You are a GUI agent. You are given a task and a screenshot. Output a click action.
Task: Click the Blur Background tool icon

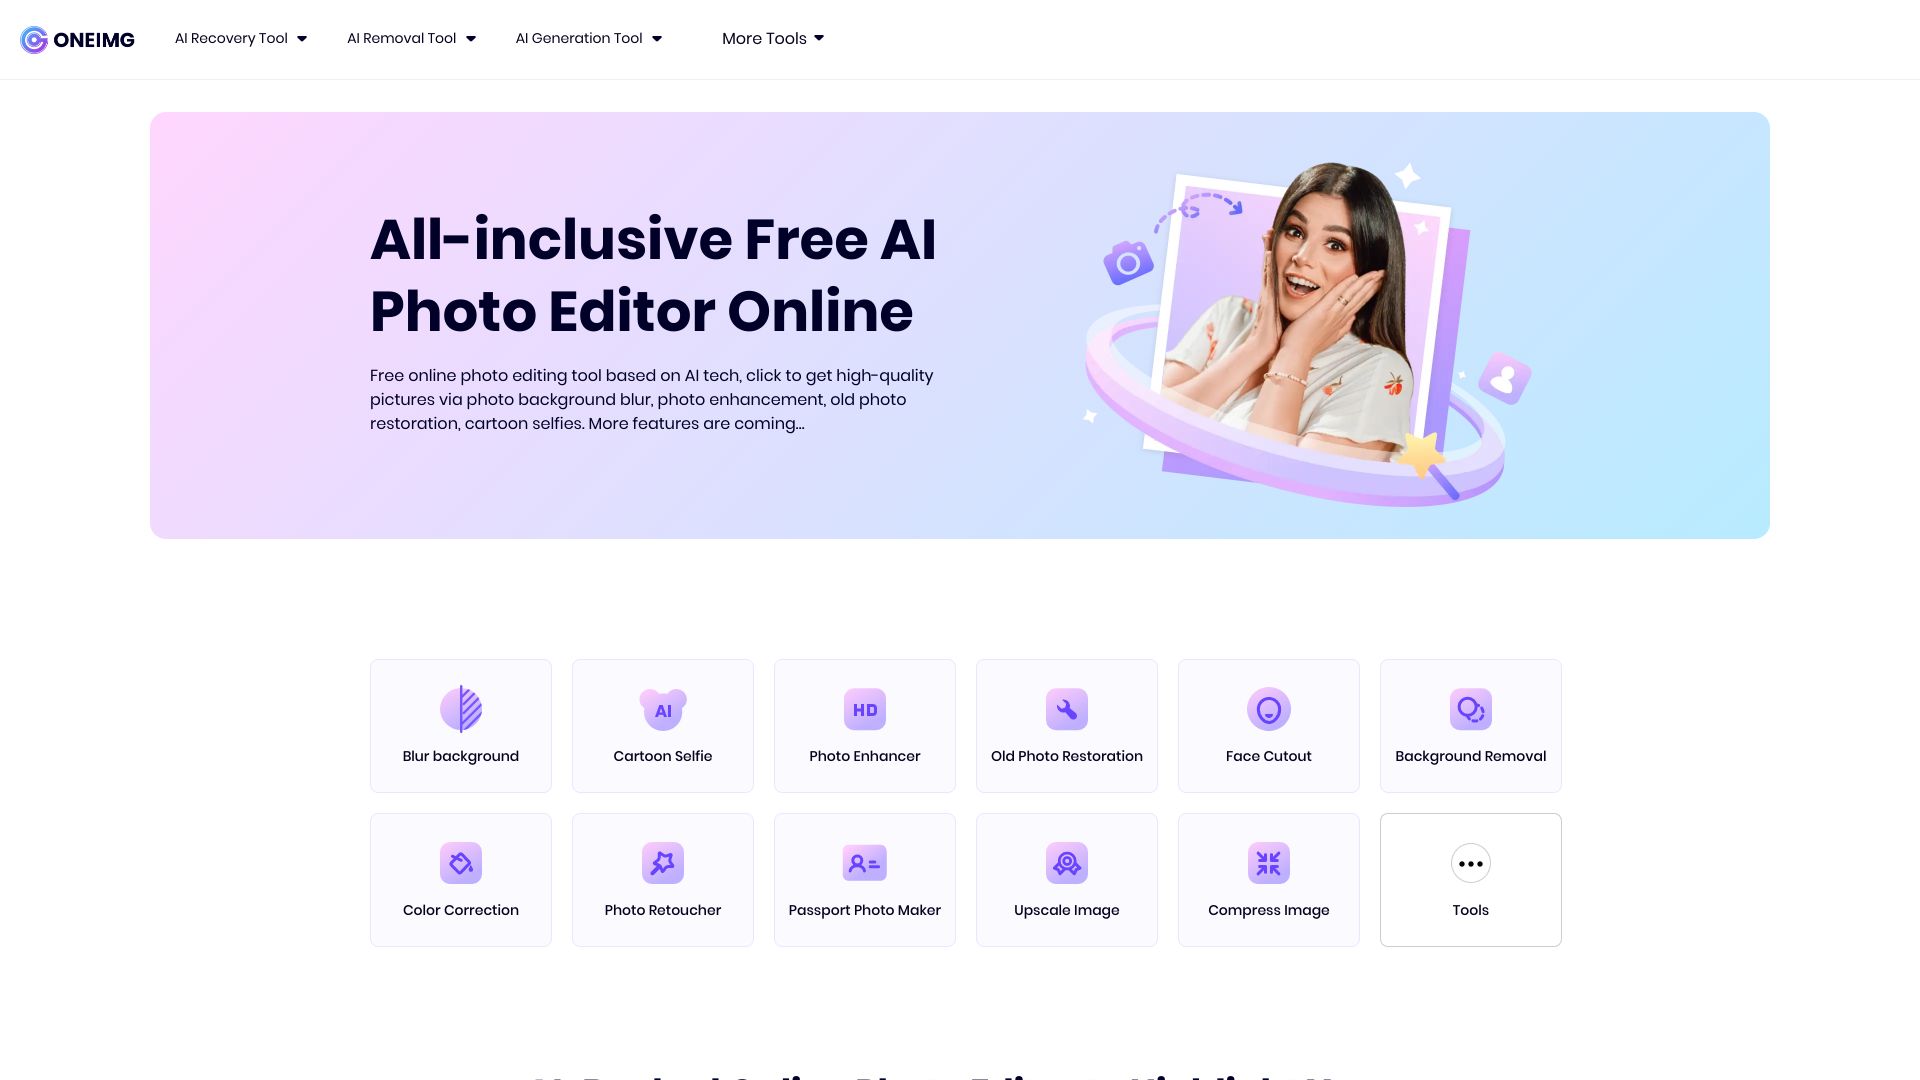click(x=460, y=708)
